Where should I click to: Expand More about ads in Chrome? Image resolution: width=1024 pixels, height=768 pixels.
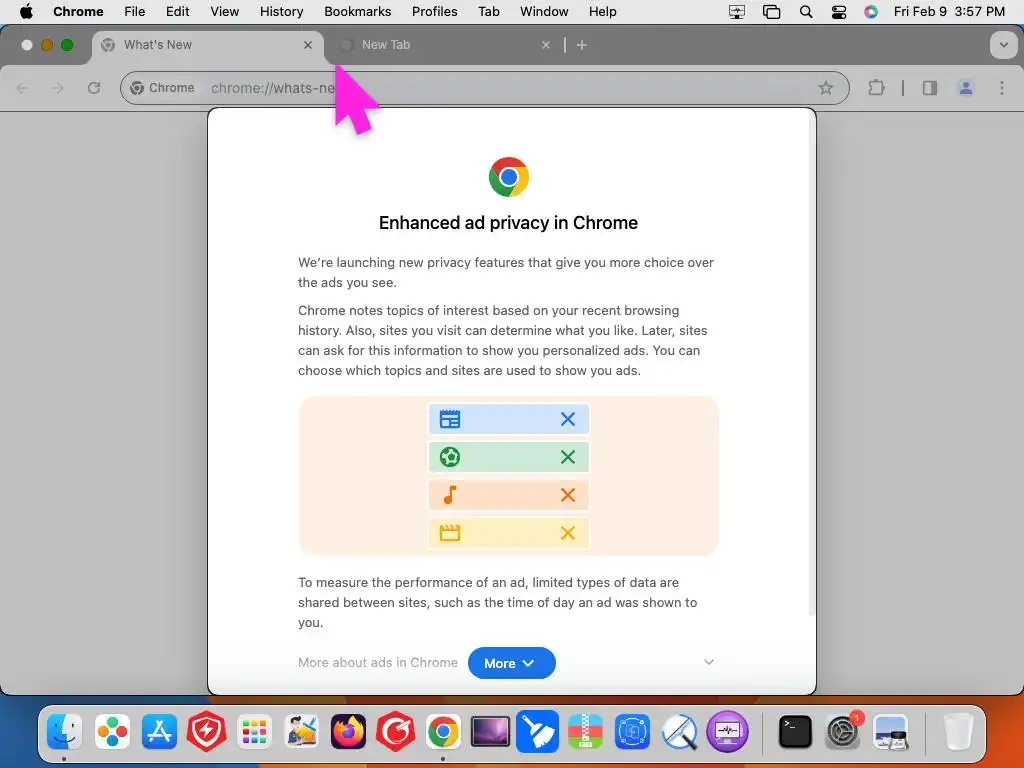tap(709, 662)
